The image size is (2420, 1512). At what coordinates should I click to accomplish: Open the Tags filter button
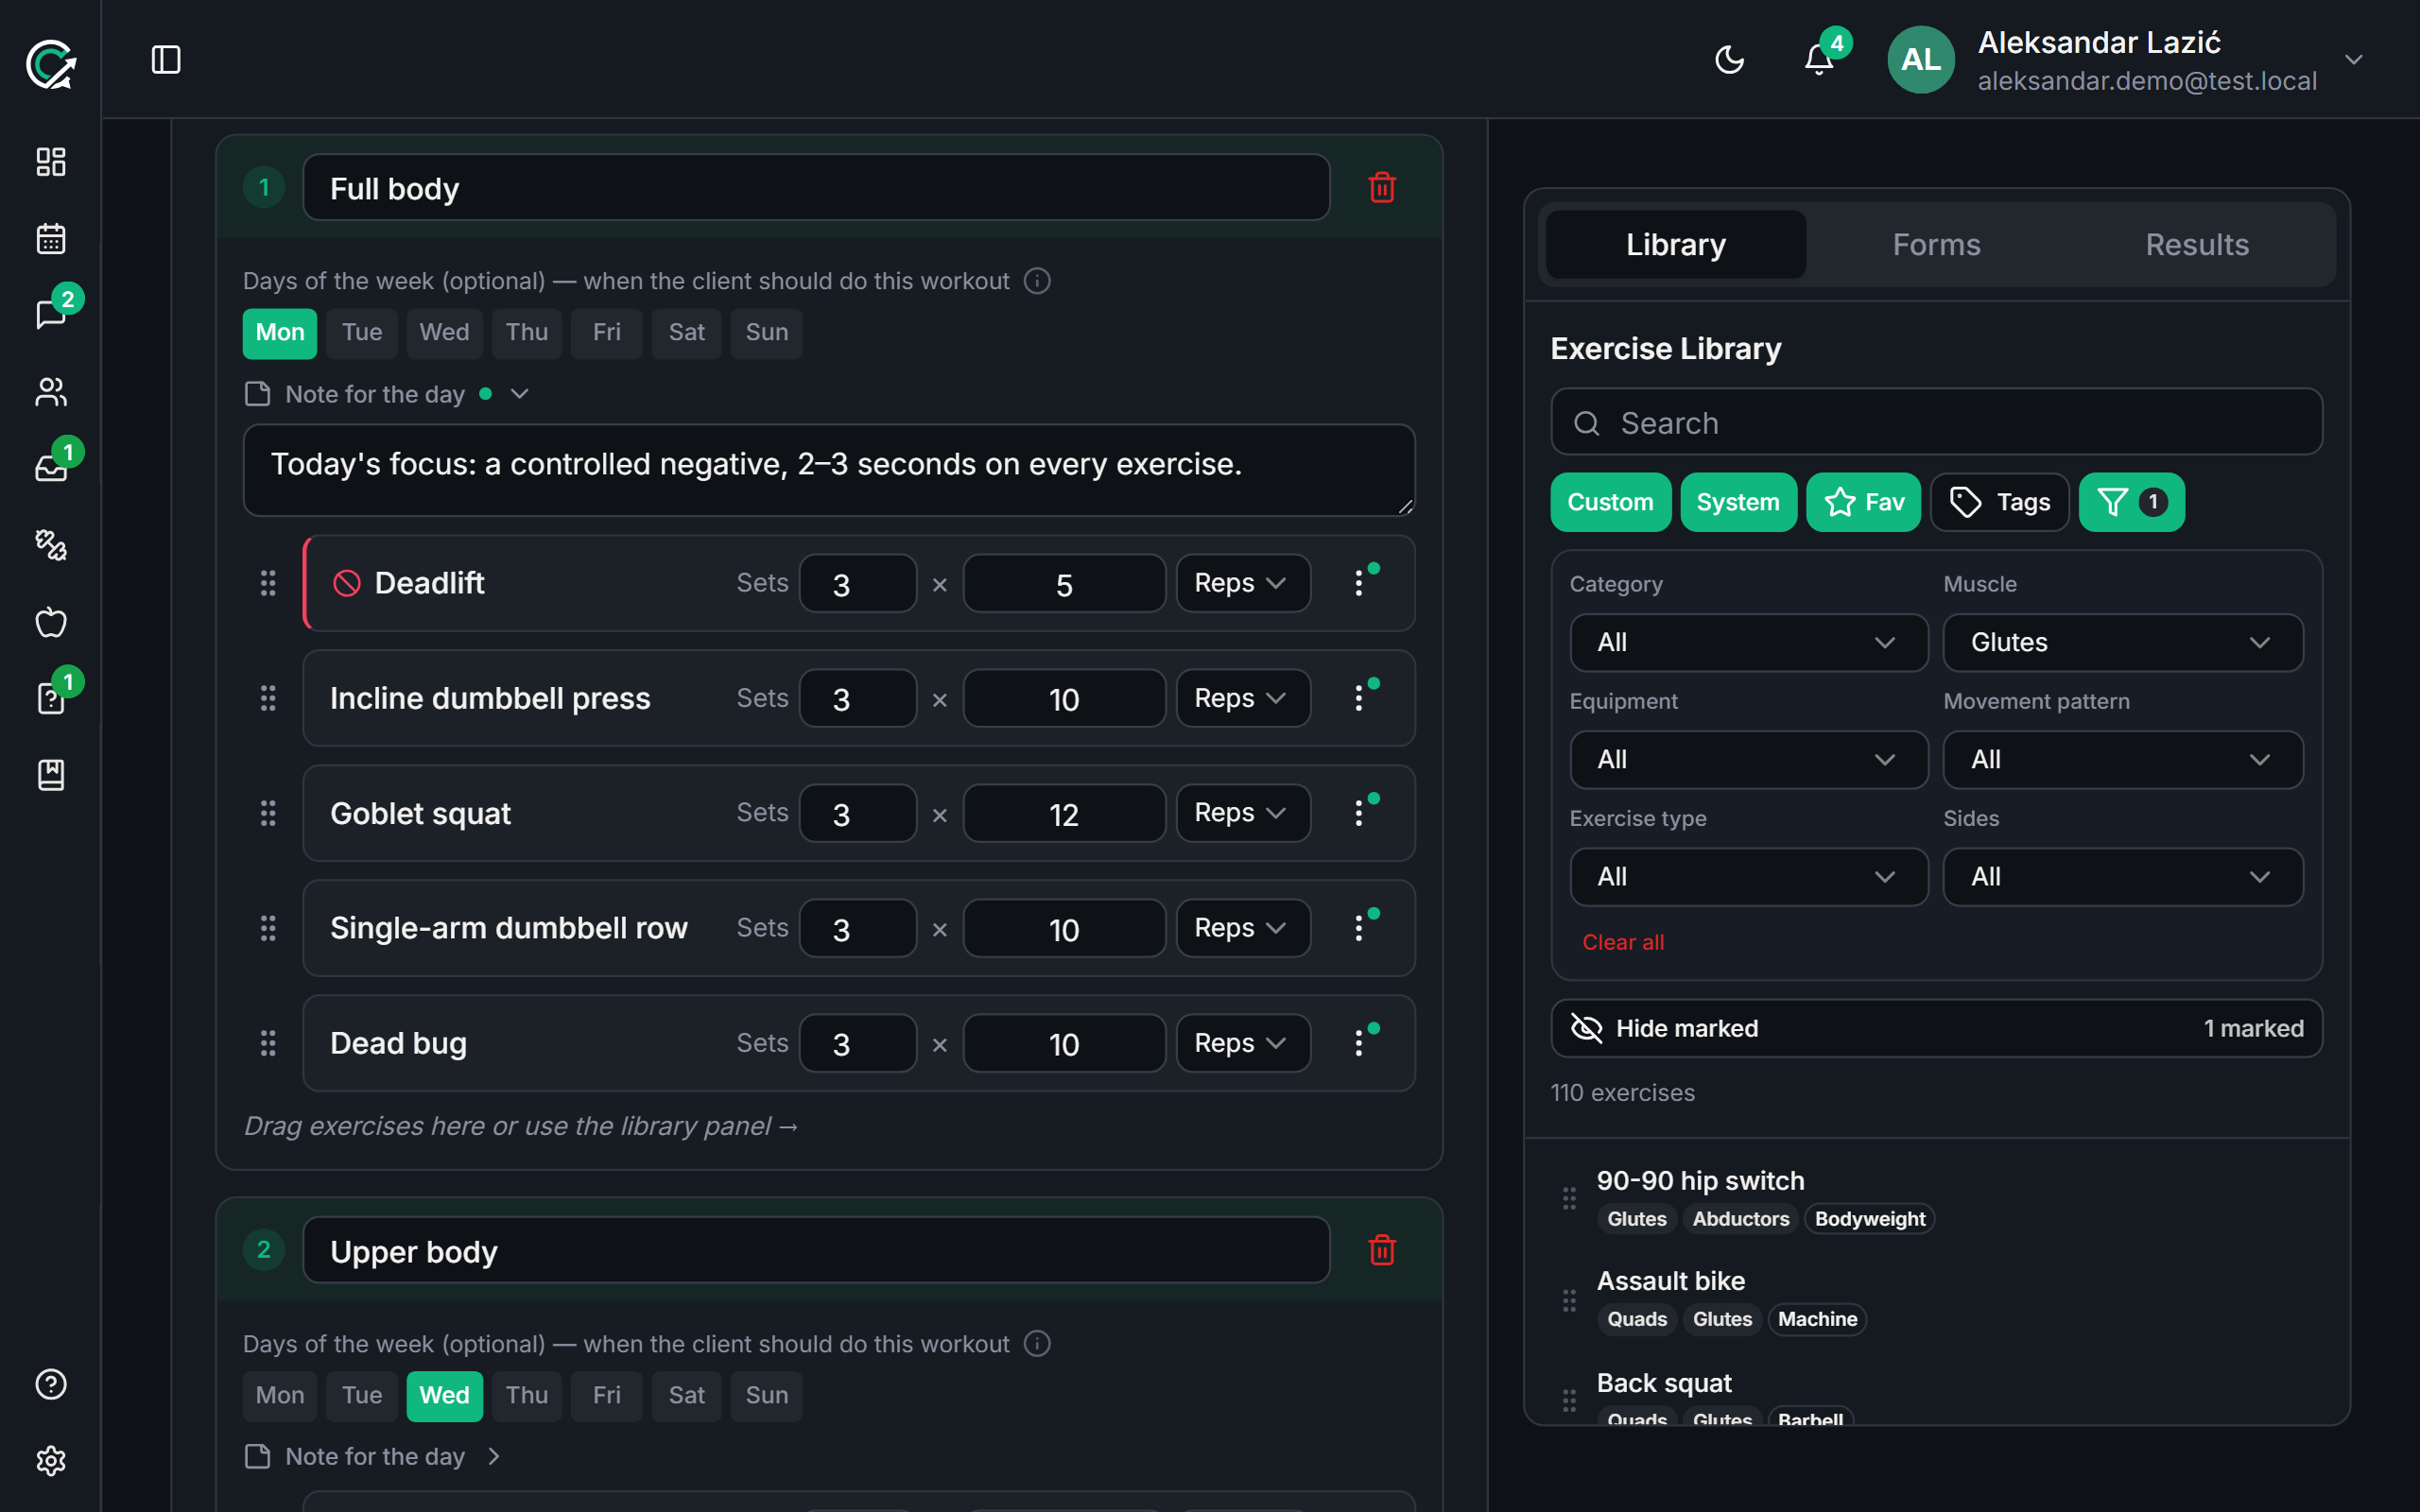point(1999,502)
